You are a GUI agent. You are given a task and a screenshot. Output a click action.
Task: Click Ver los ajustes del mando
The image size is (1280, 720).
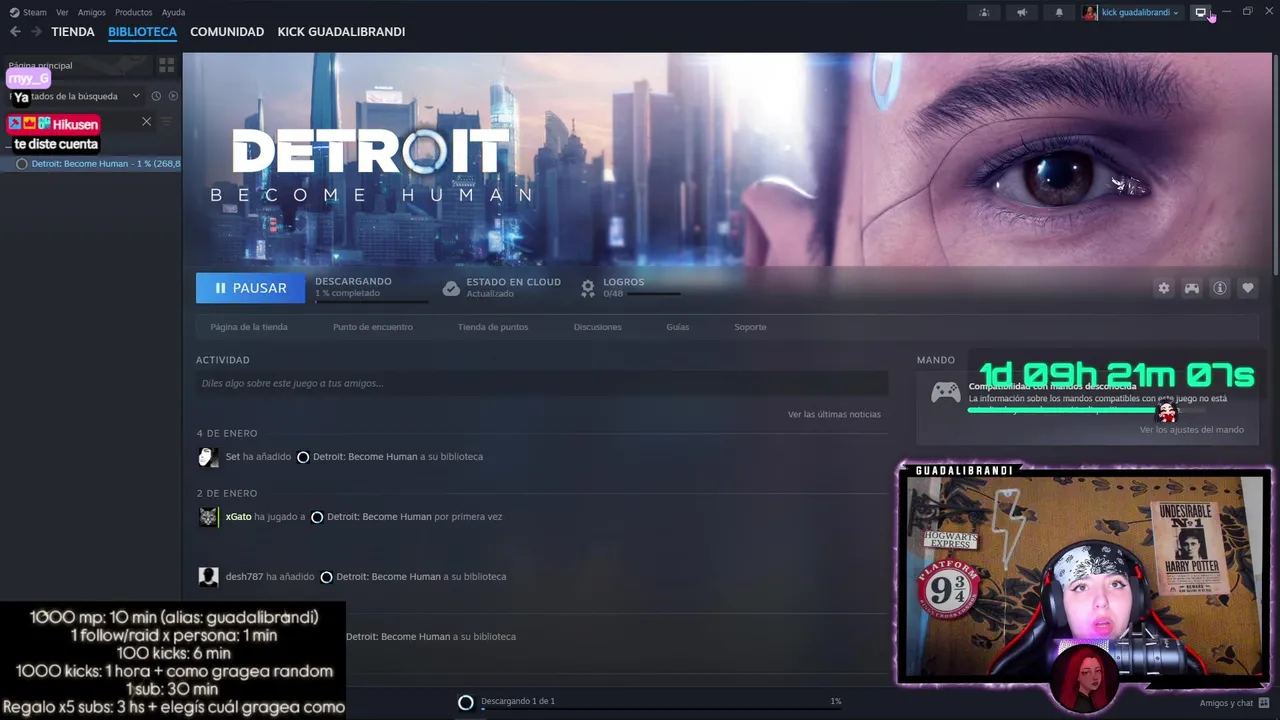pyautogui.click(x=1192, y=430)
